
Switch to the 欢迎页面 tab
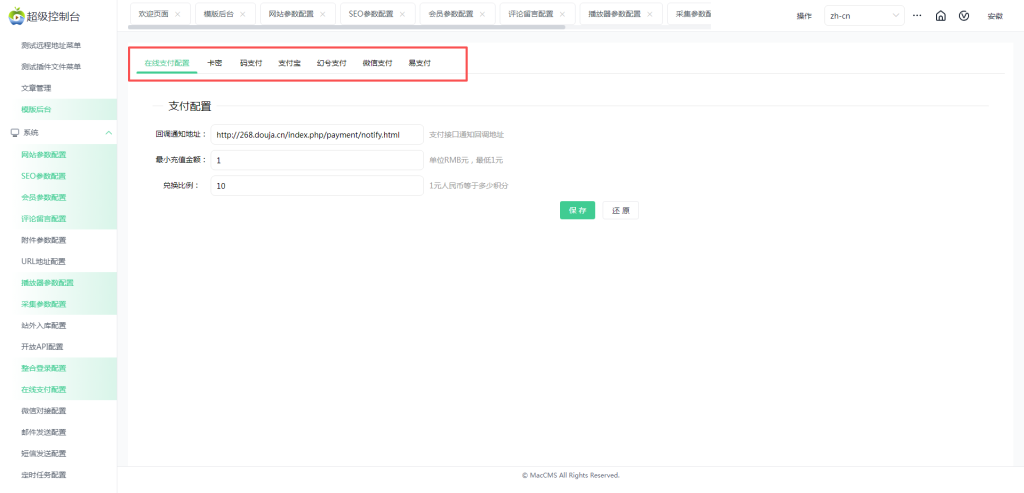[153, 14]
